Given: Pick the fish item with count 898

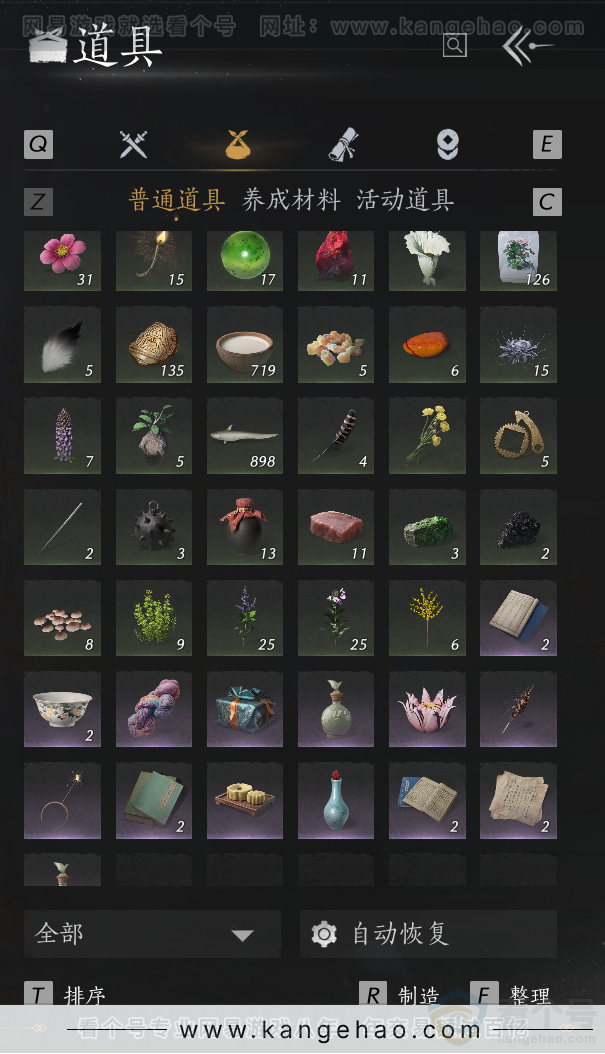Looking at the screenshot, I should pos(245,436).
